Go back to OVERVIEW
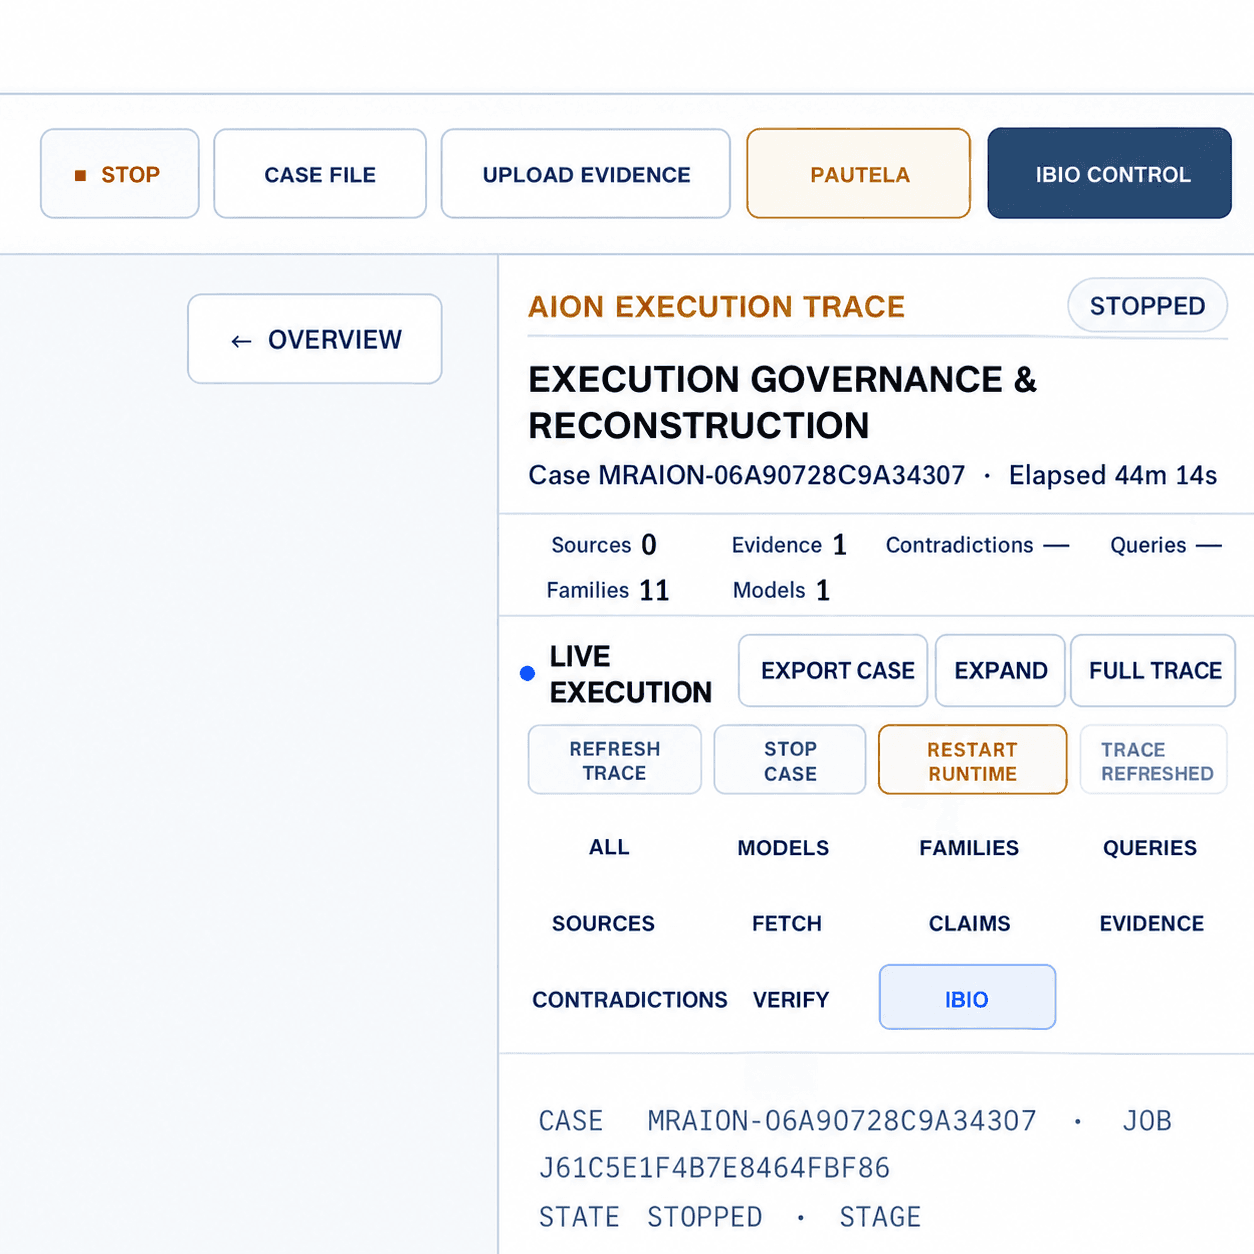 tap(315, 339)
